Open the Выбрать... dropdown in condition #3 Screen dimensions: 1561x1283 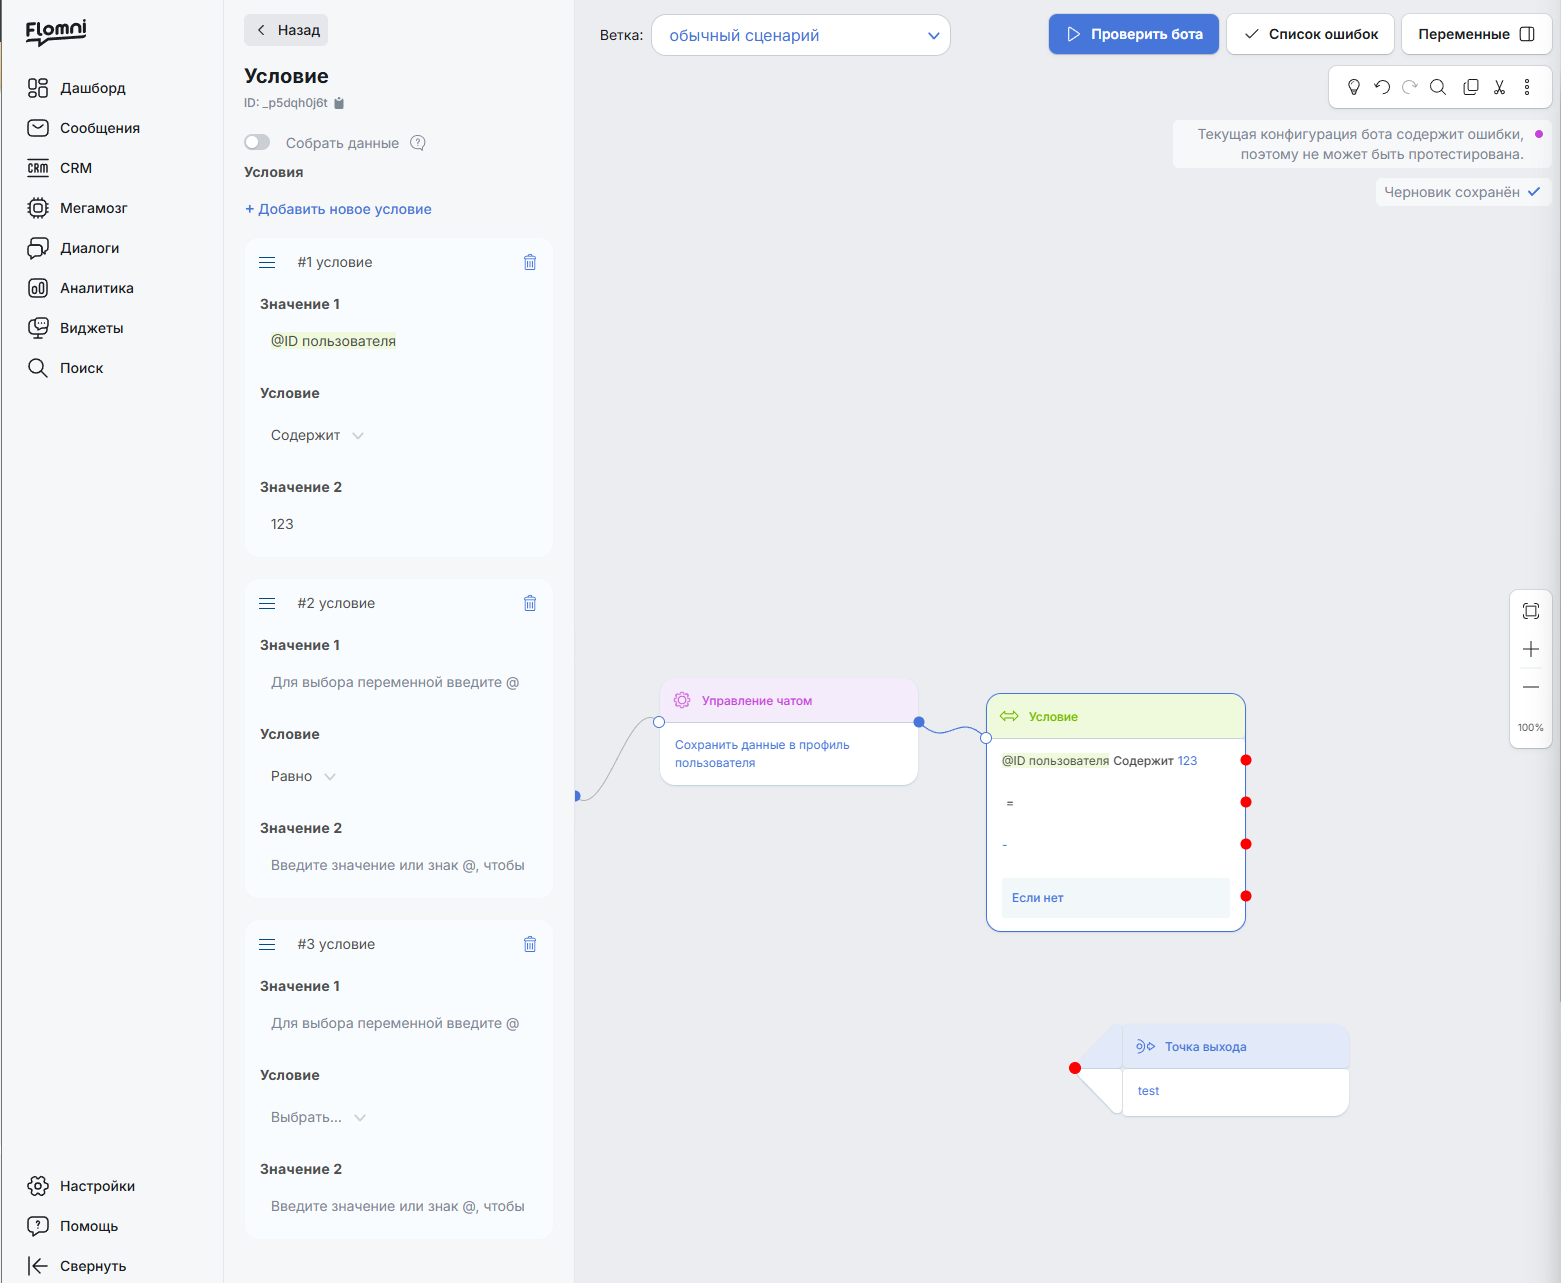click(318, 1117)
